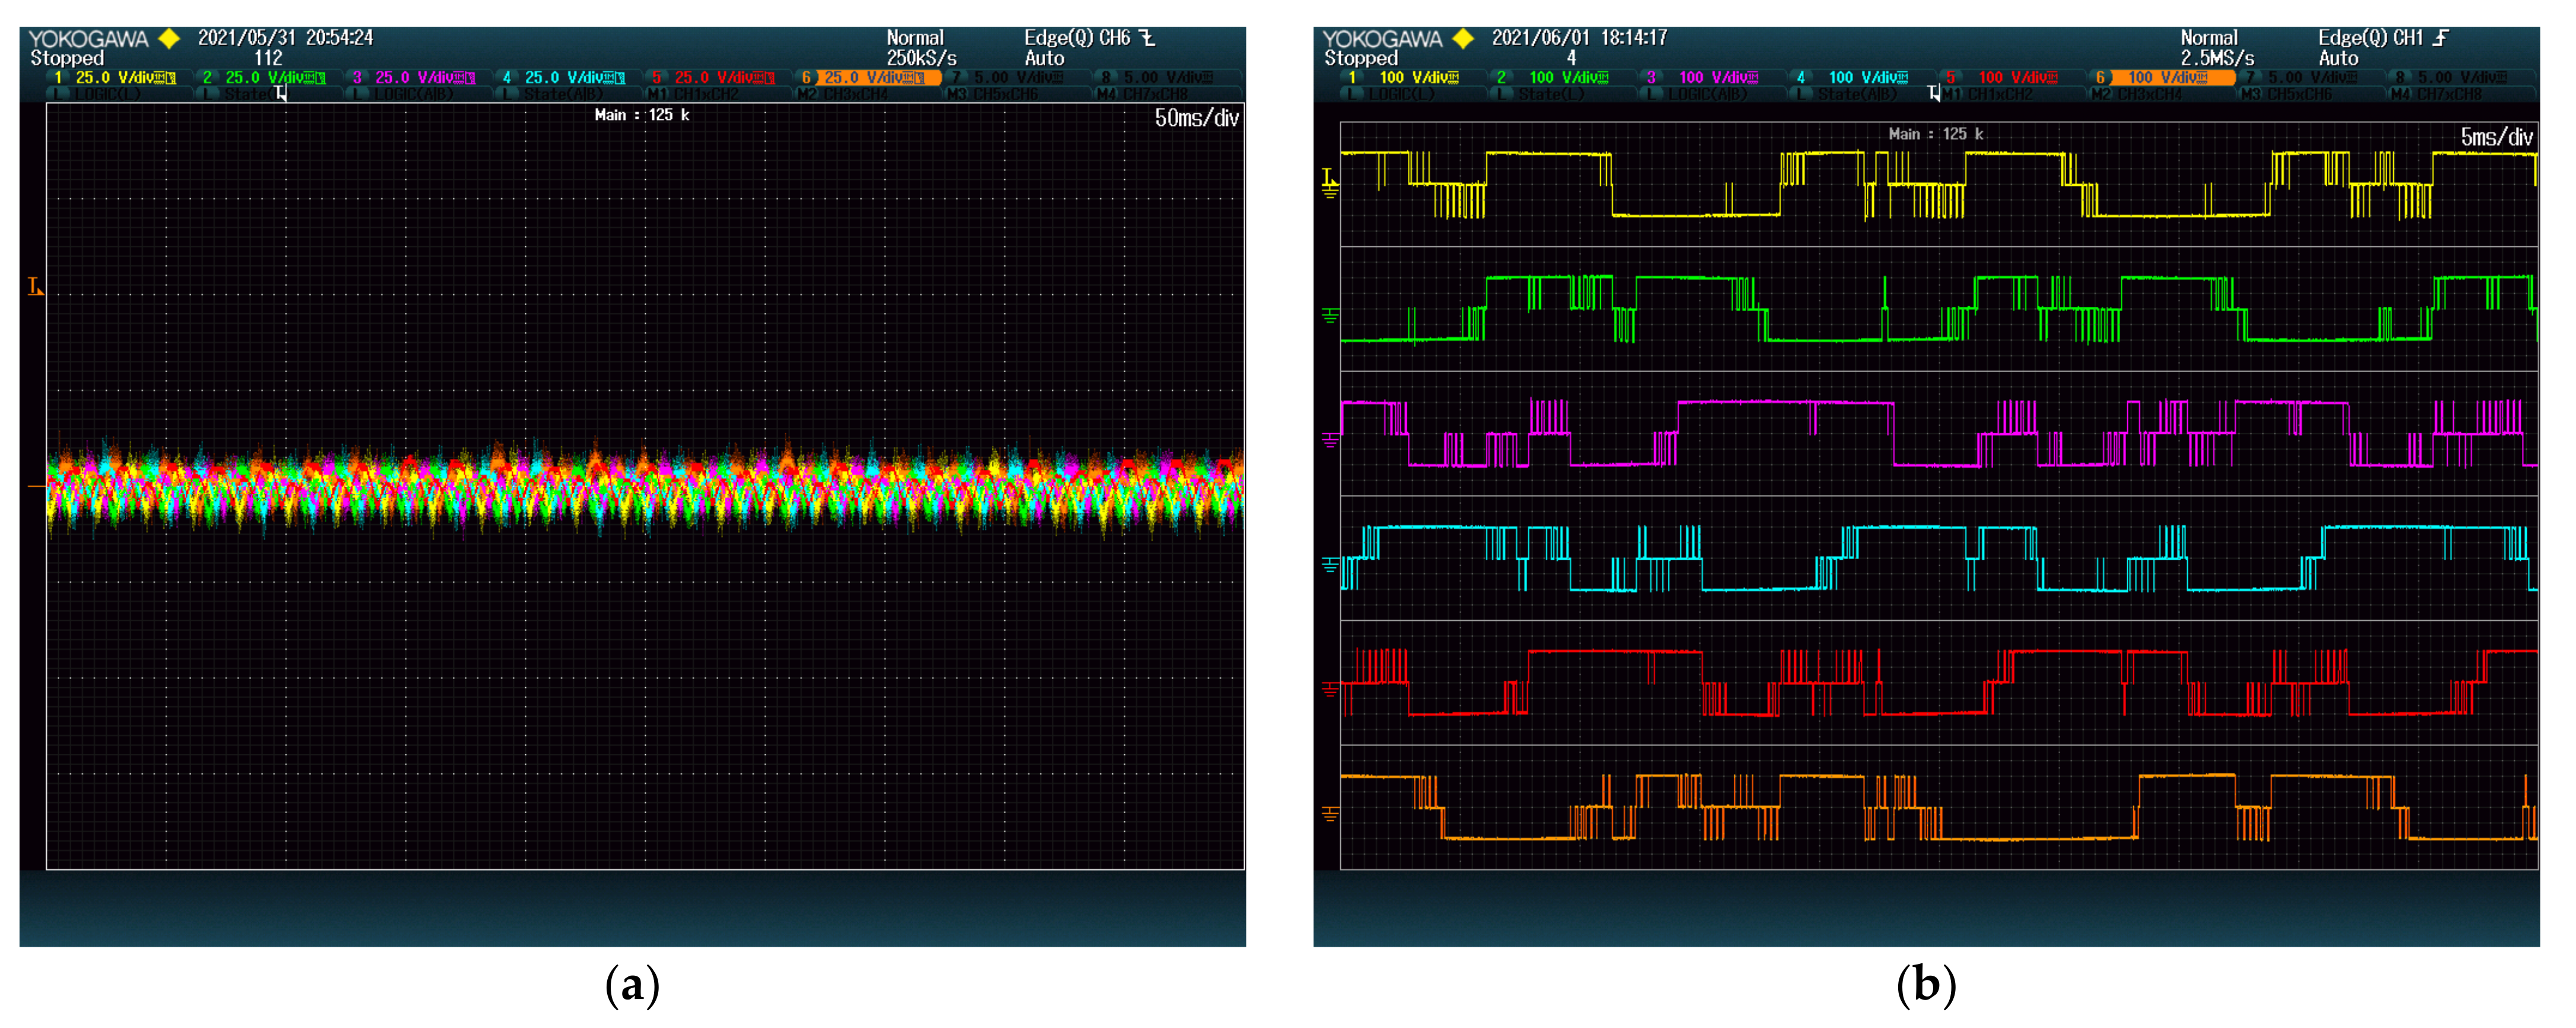Click red CH5 ground marker in right scope
The image size is (2576, 1028).
tap(1329, 689)
